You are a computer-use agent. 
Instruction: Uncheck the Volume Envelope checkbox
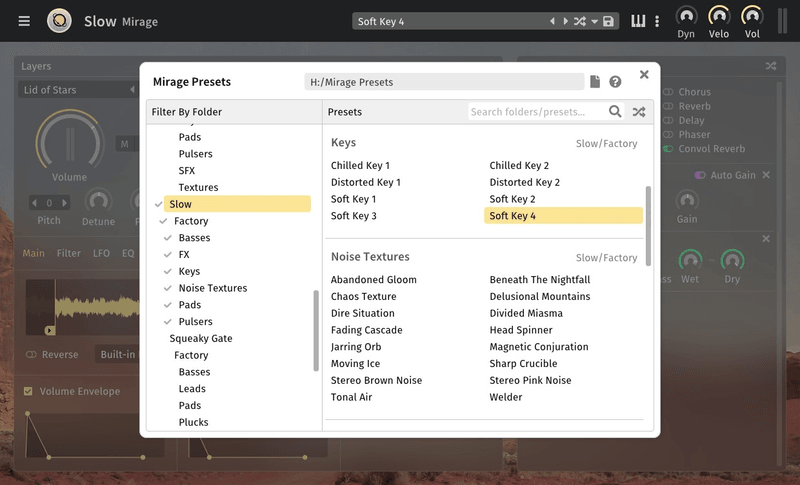28,391
